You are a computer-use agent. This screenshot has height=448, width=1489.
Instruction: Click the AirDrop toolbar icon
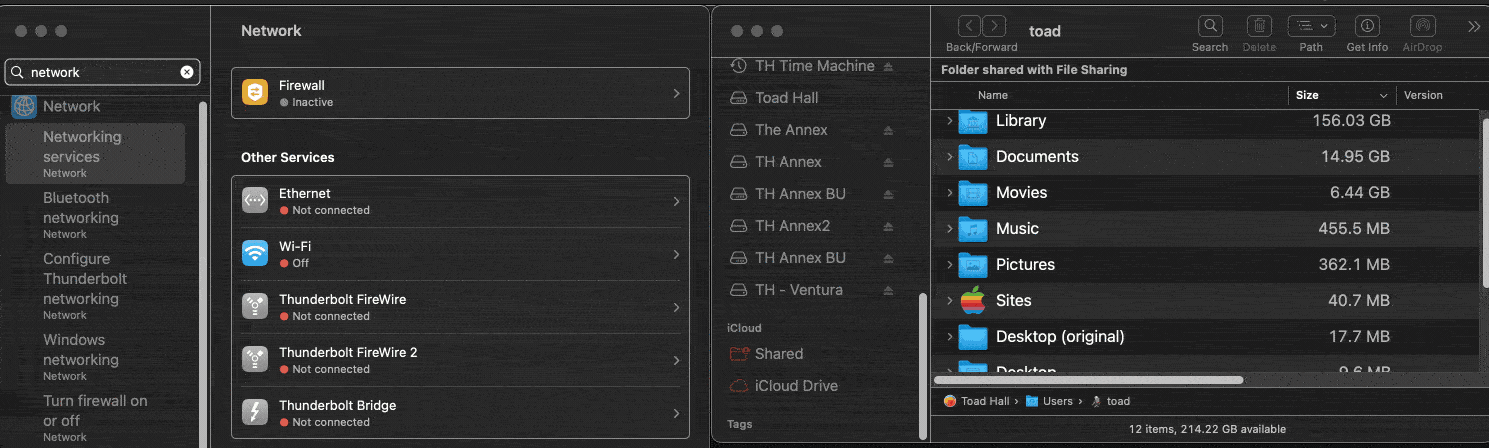coord(1423,27)
